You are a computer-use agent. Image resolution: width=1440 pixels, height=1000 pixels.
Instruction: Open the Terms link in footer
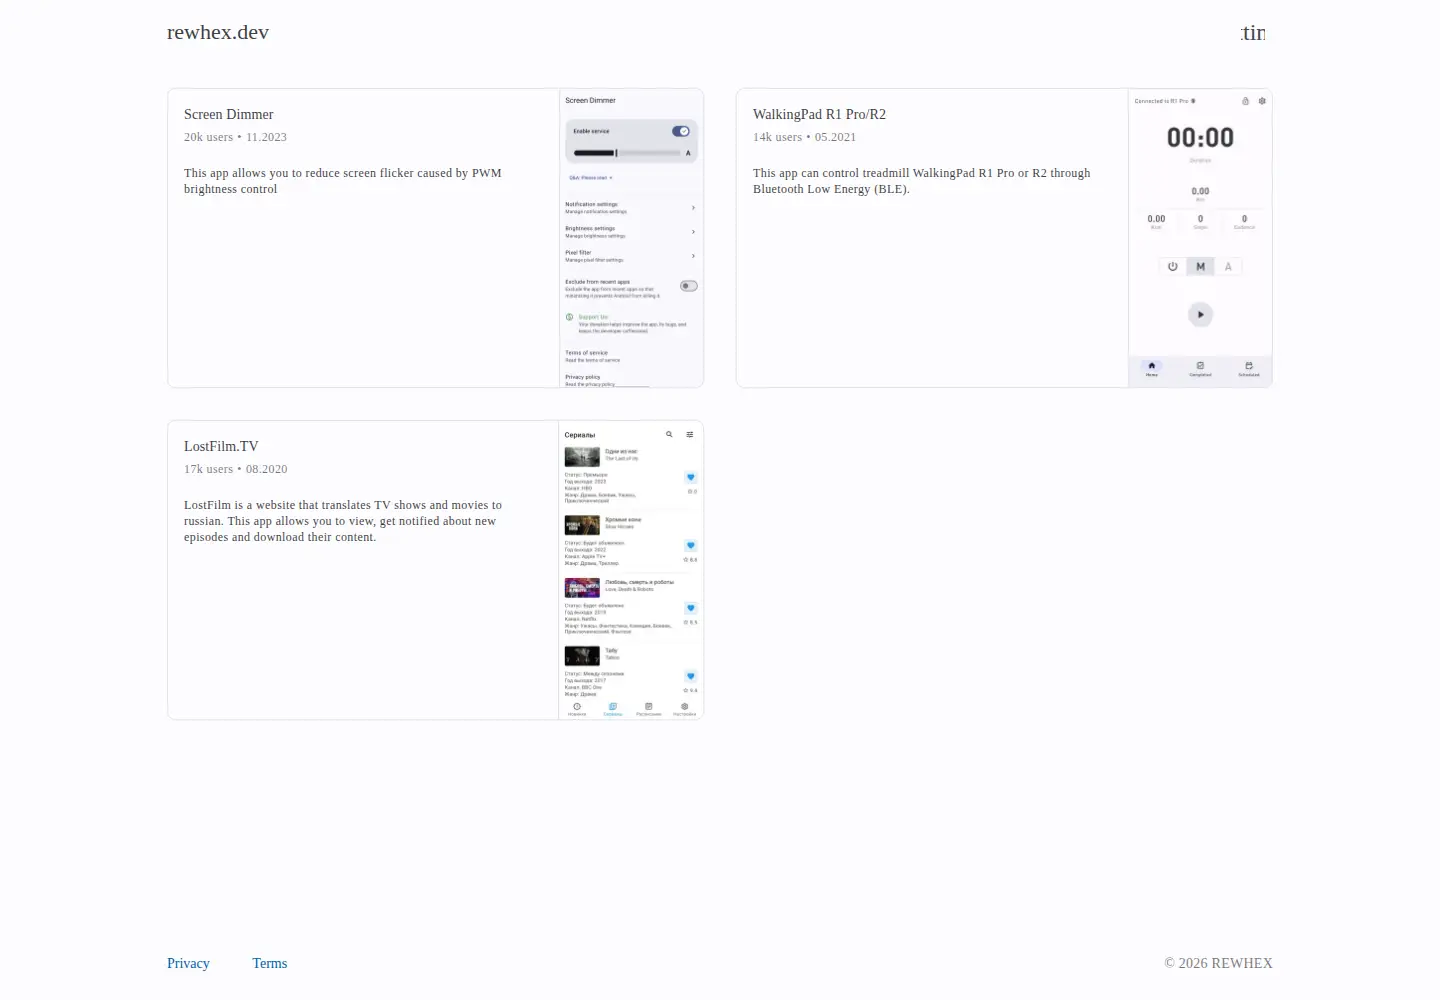tap(270, 963)
